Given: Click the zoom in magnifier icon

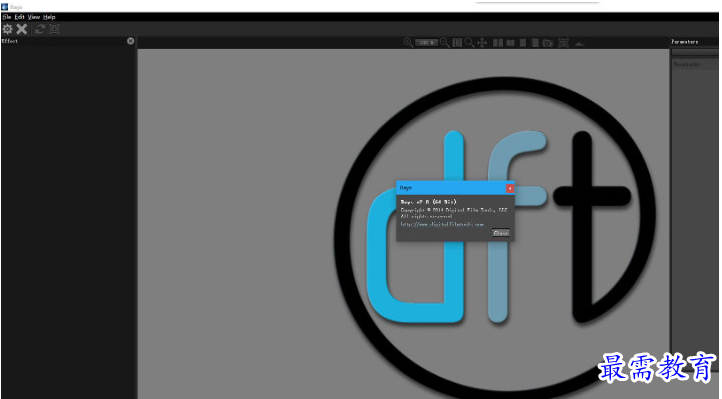Looking at the screenshot, I should [x=408, y=43].
